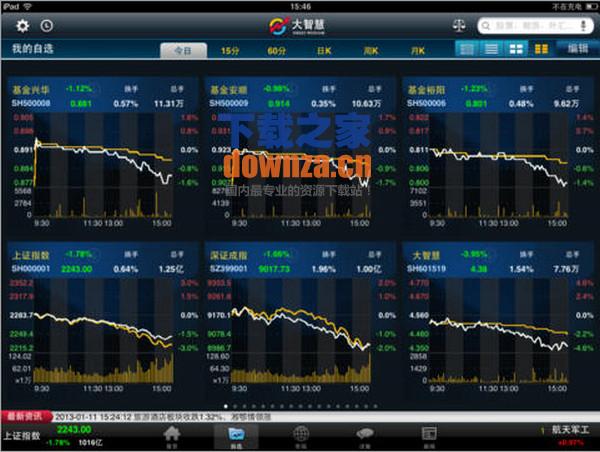Select the yellow six-grid layout view

point(541,49)
